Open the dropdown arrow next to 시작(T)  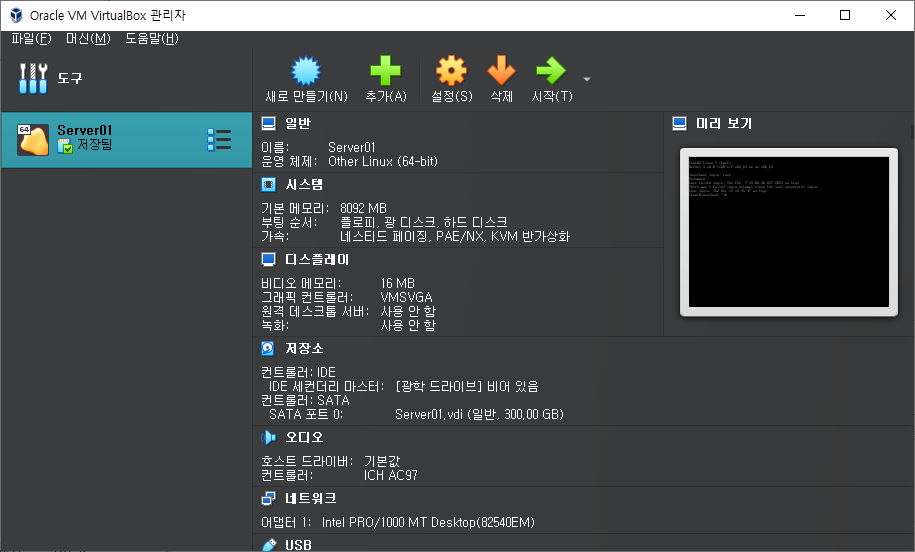(x=587, y=79)
